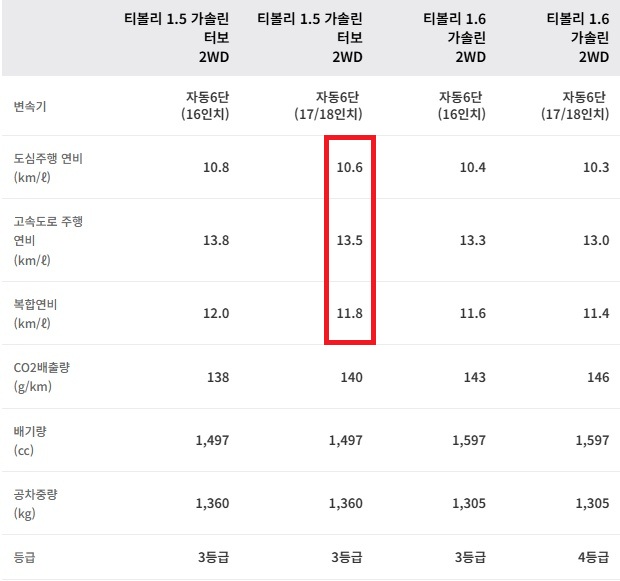Click 1,497 cc in 1.5 터보 17/18인치 column
Screen dimensions: 620x581
click(x=346, y=440)
